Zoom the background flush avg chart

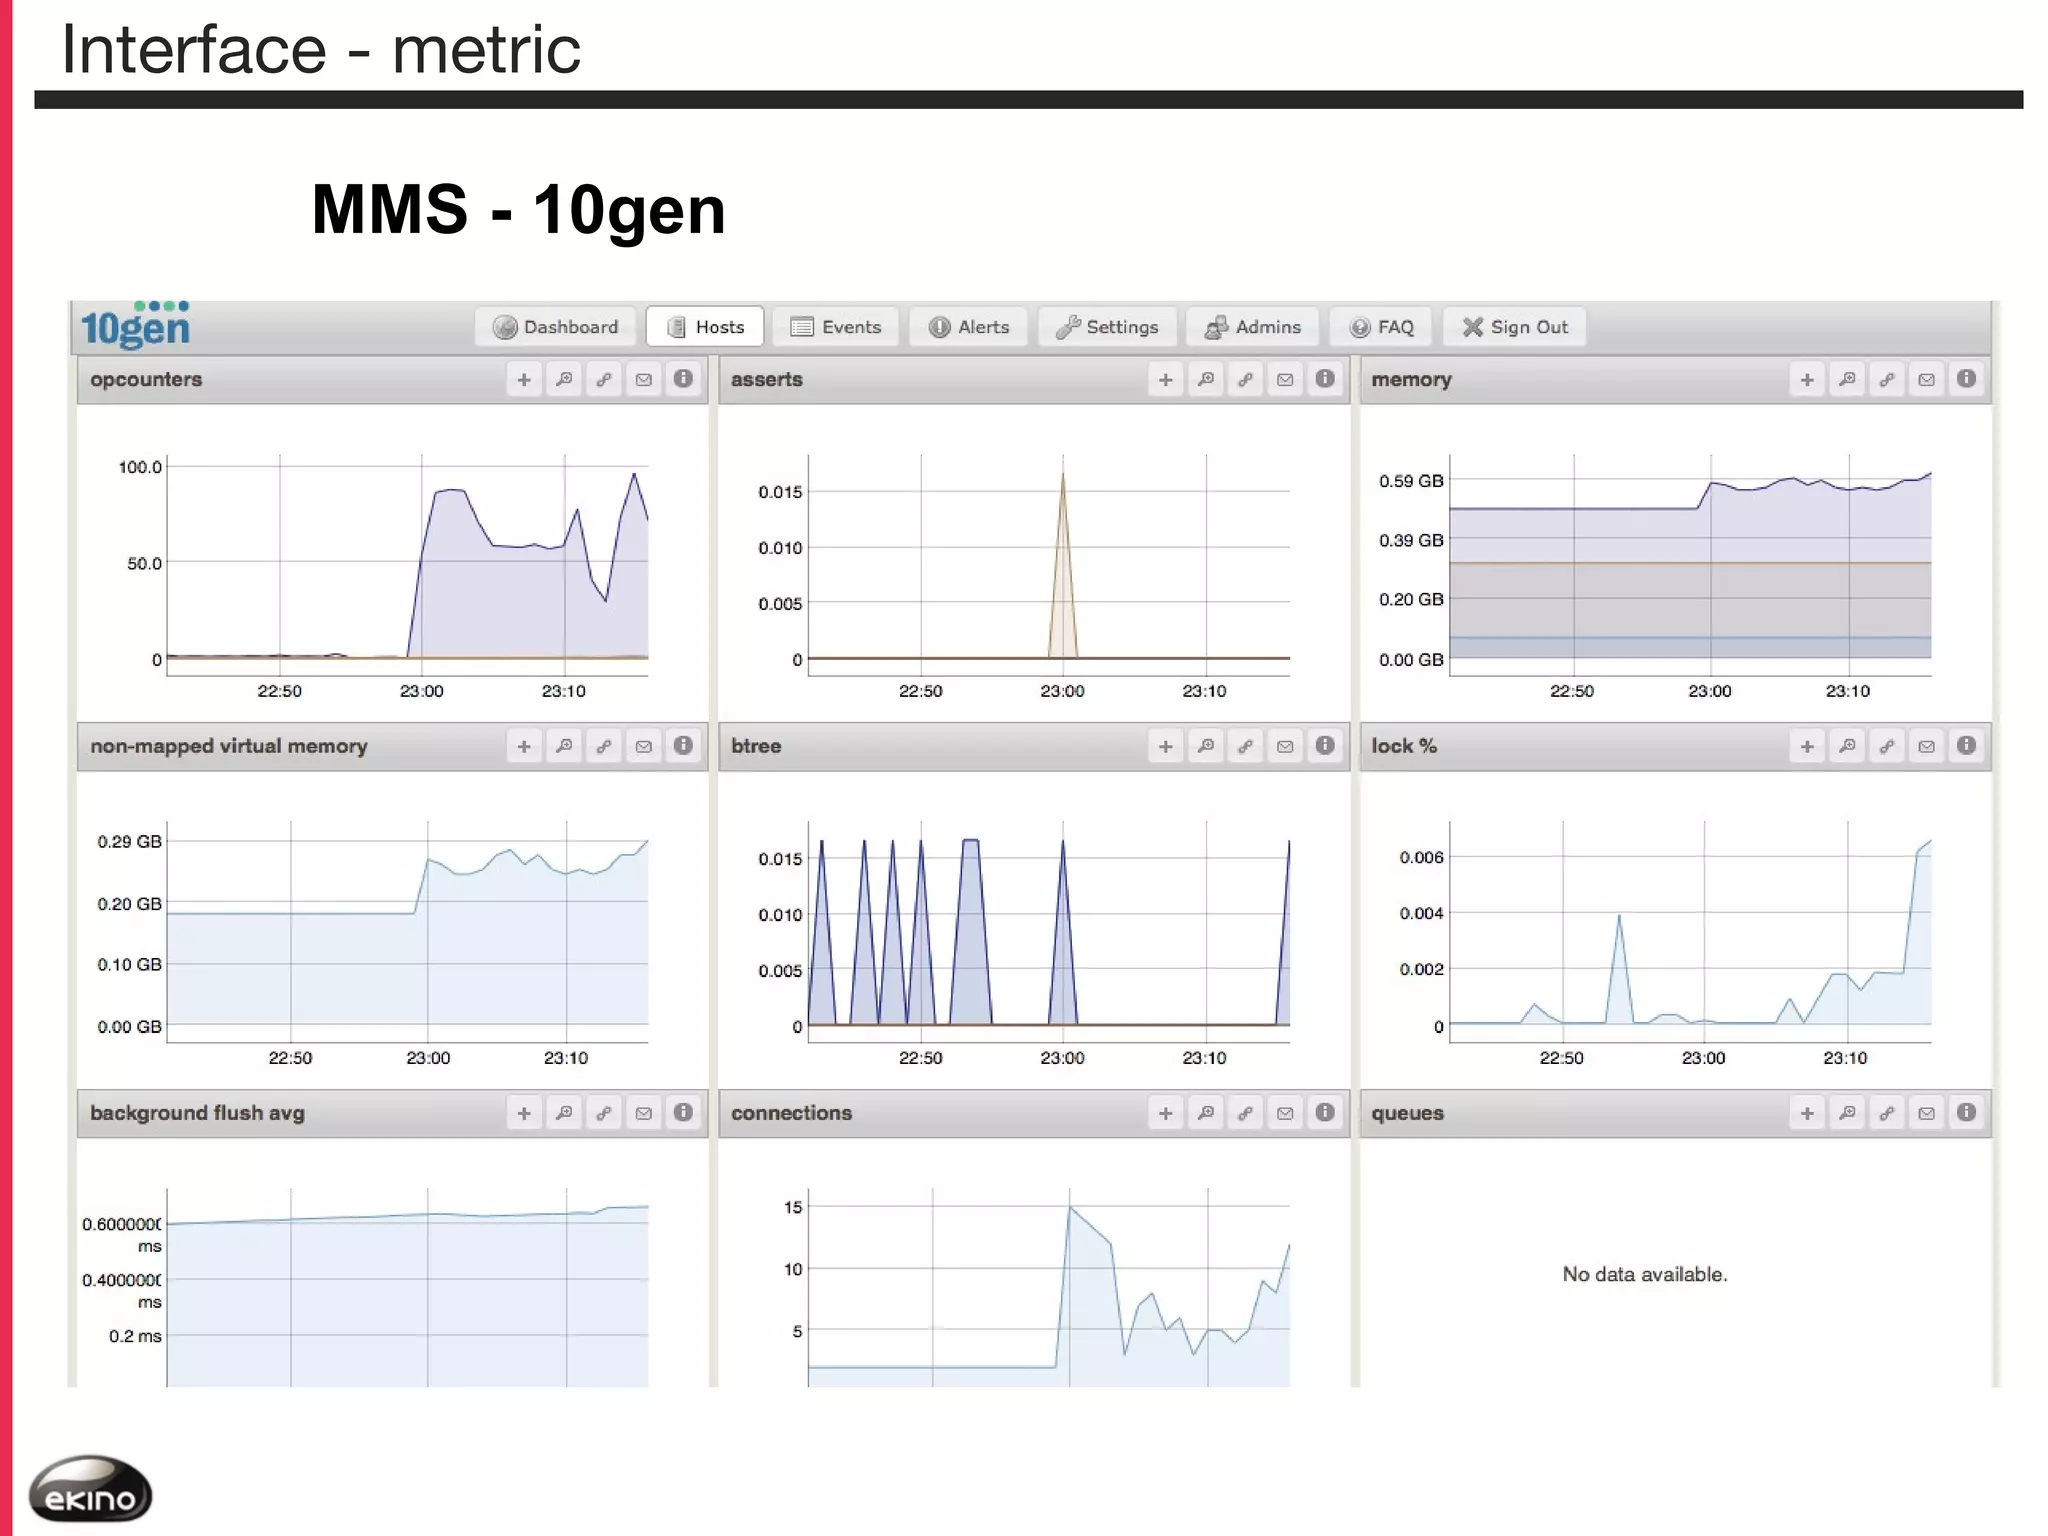564,1114
